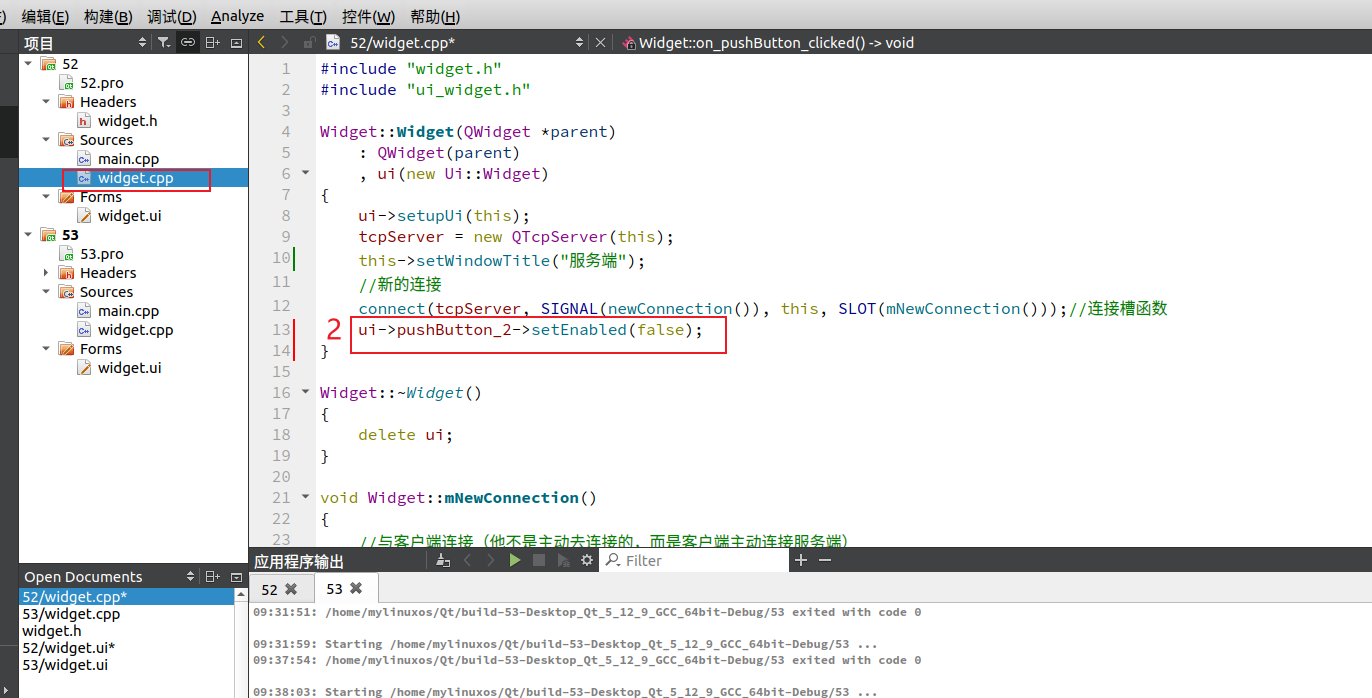Screen dimensions: 1372x698
Task: Split the Projects sidebar panel
Action: 212,42
